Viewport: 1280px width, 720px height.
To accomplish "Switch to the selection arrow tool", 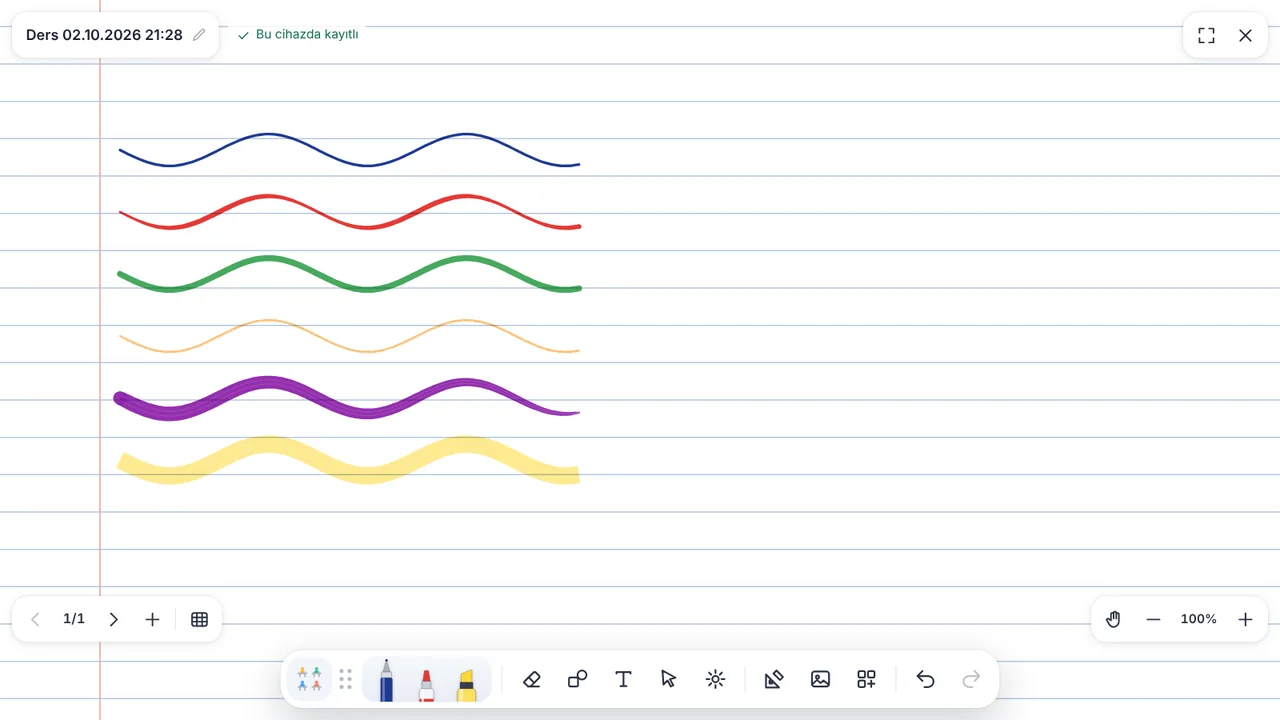I will 669,680.
